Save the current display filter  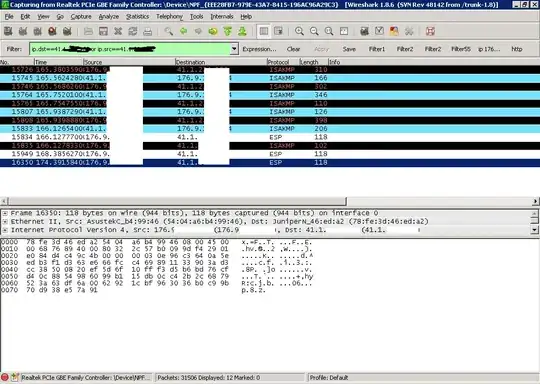click(349, 49)
